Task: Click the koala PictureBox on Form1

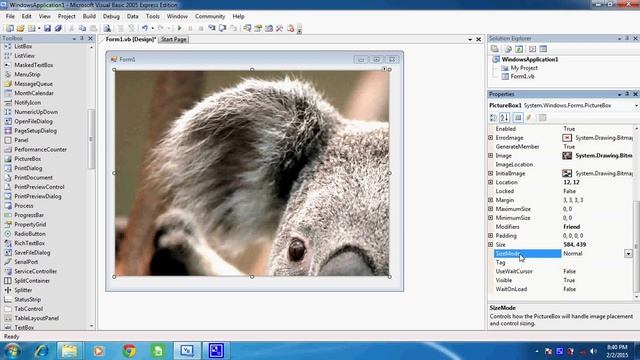Action: click(252, 173)
